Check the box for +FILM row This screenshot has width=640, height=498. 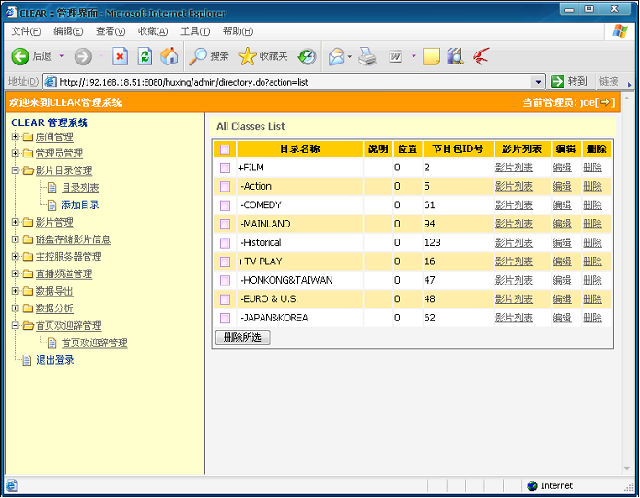225,168
